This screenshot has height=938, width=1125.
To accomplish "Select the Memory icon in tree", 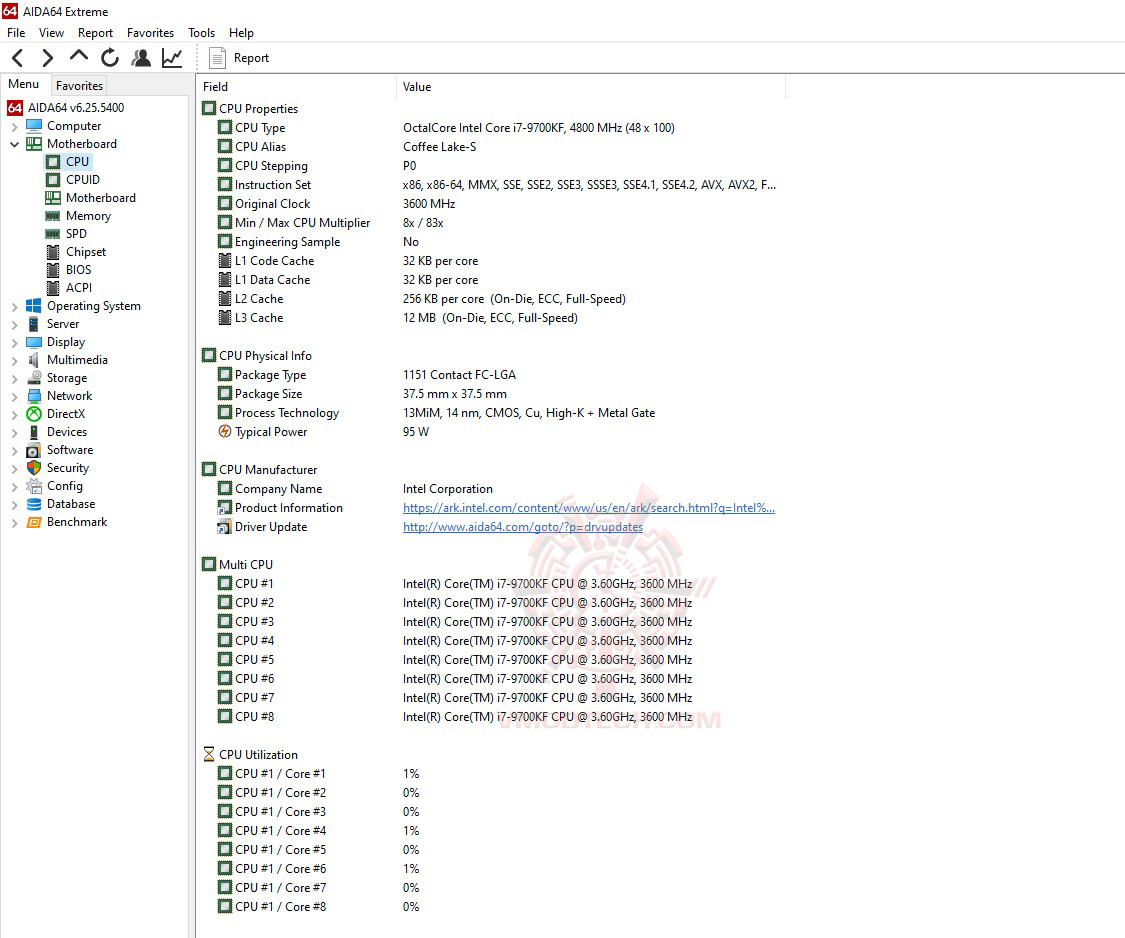I will pos(53,216).
